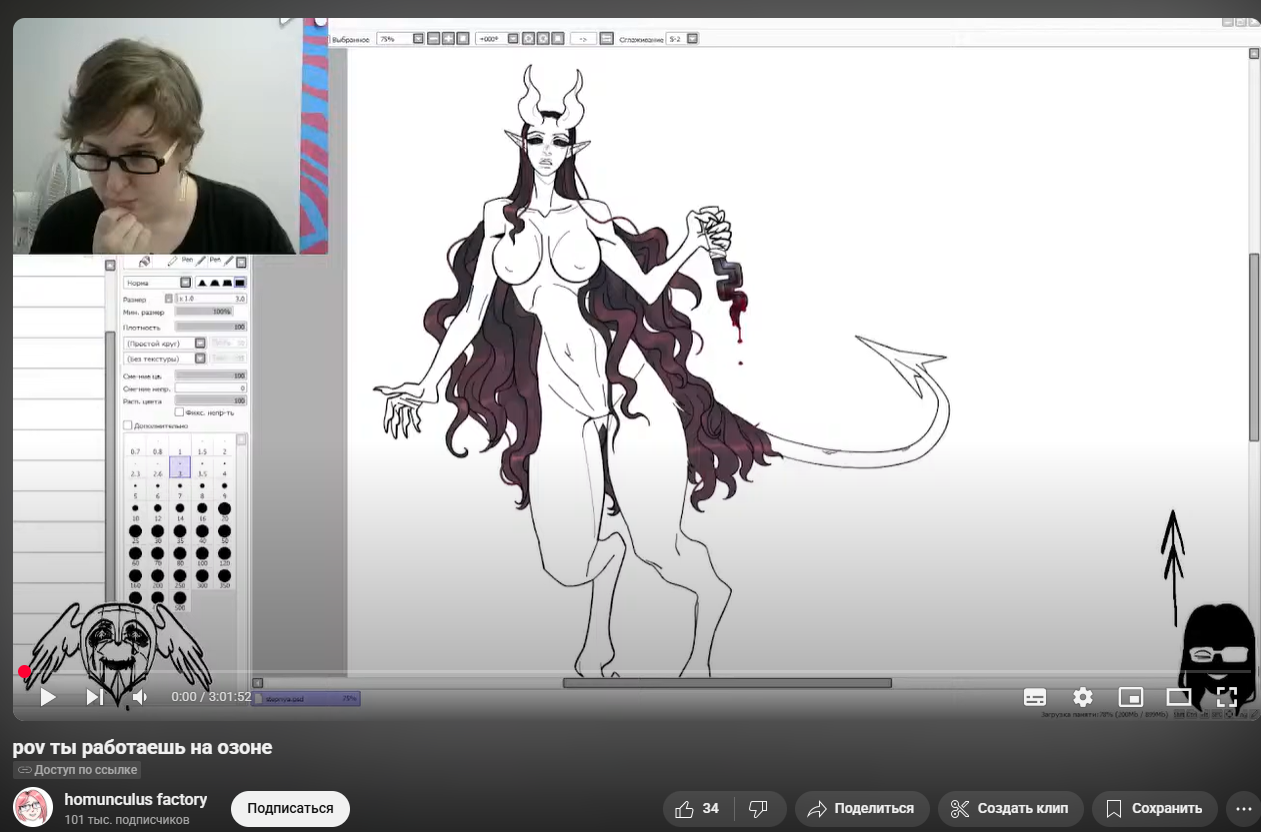1261x832 pixels.
Task: Mute the video volume
Action: (x=140, y=697)
